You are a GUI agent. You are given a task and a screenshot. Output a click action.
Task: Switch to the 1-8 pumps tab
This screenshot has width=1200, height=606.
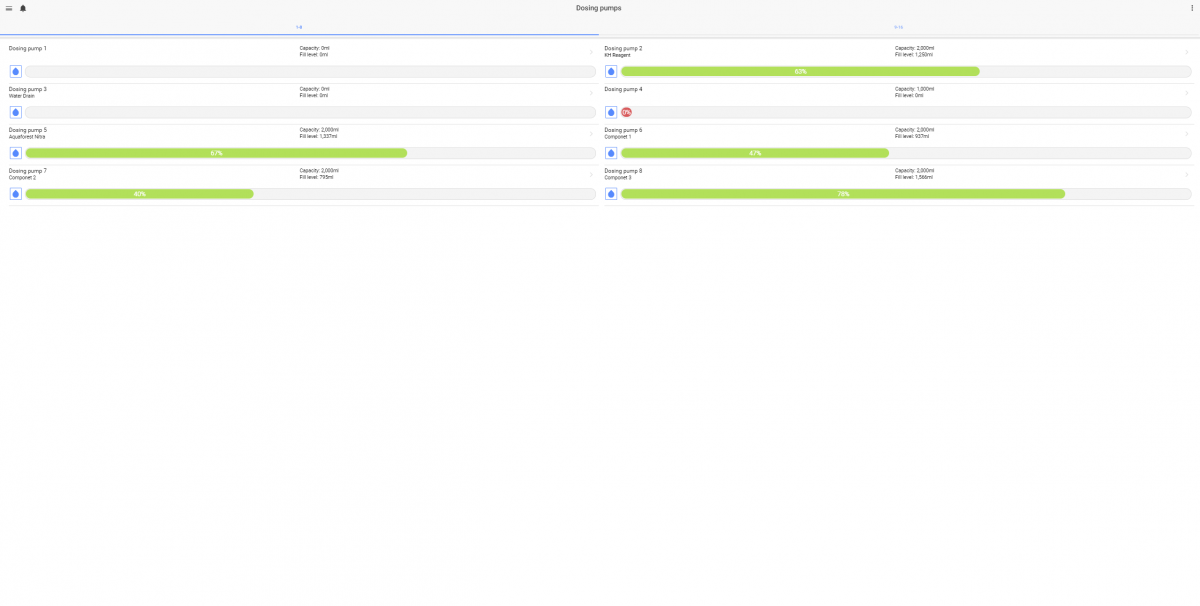tap(299, 27)
